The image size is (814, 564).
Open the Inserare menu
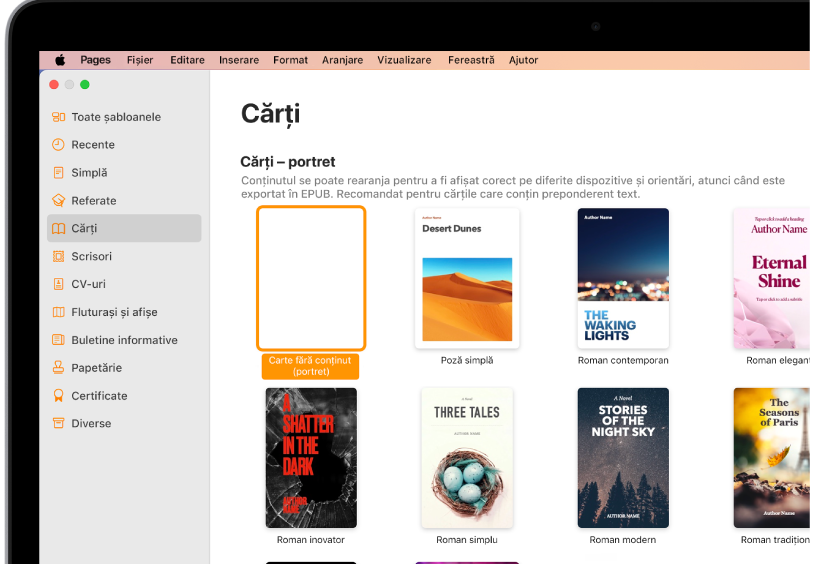point(239,60)
